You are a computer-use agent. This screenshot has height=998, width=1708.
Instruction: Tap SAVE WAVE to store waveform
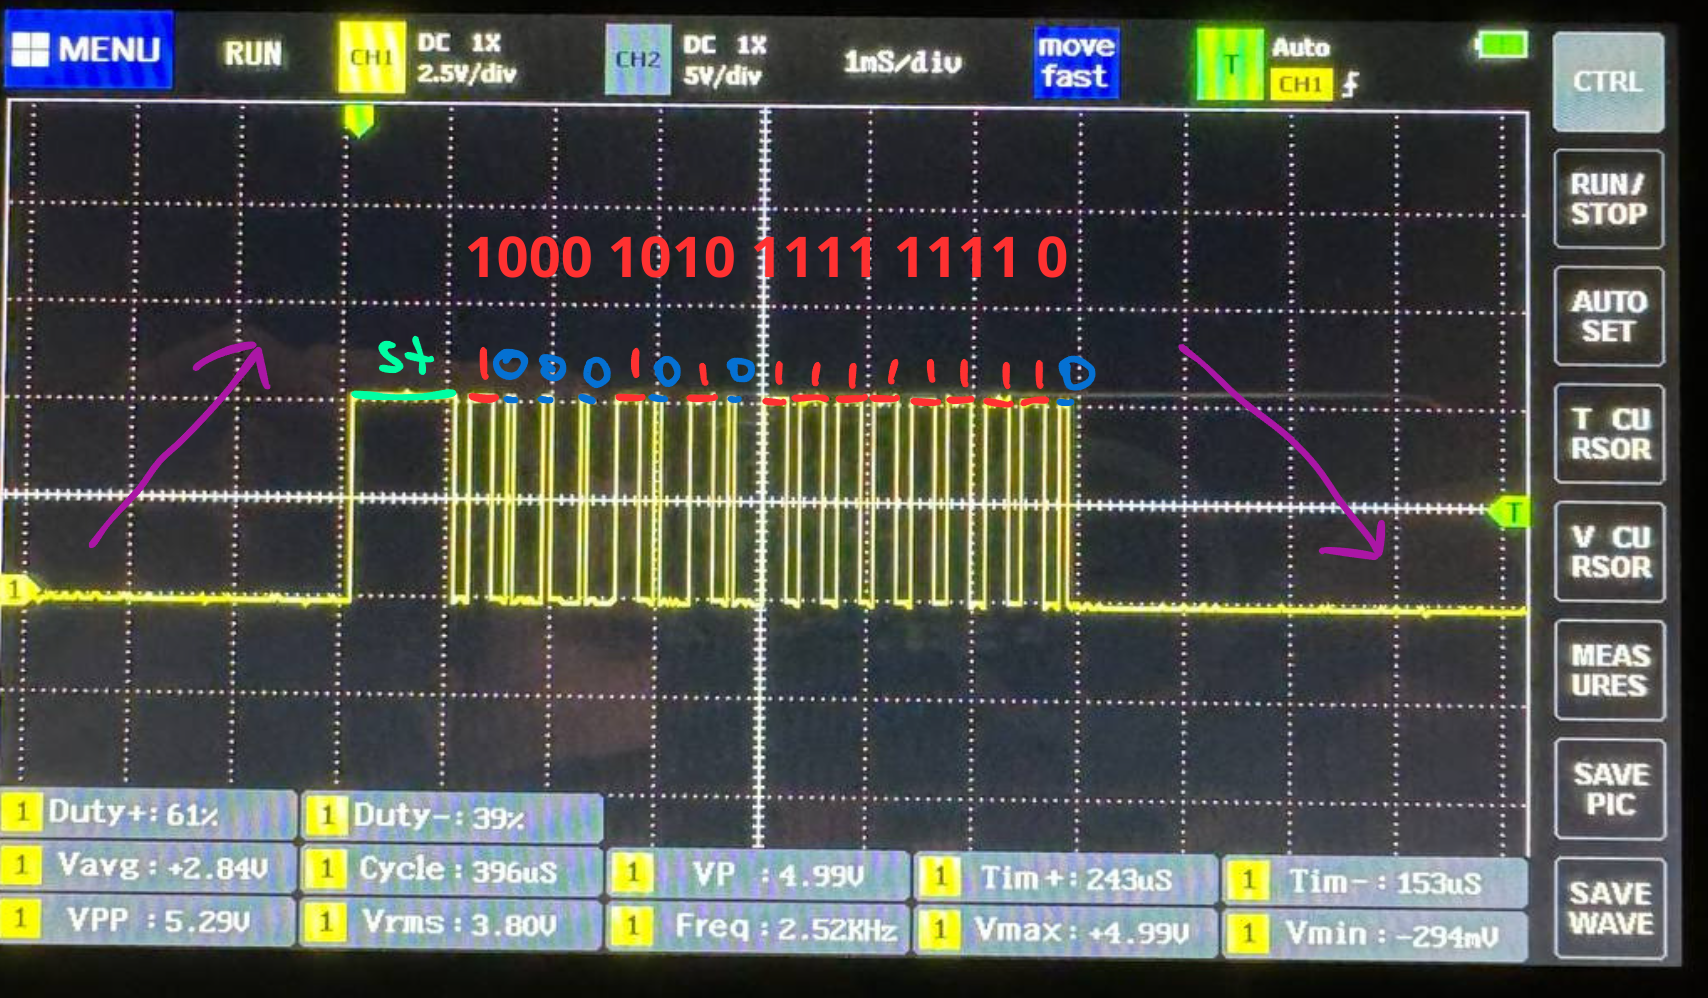pyautogui.click(x=1608, y=908)
